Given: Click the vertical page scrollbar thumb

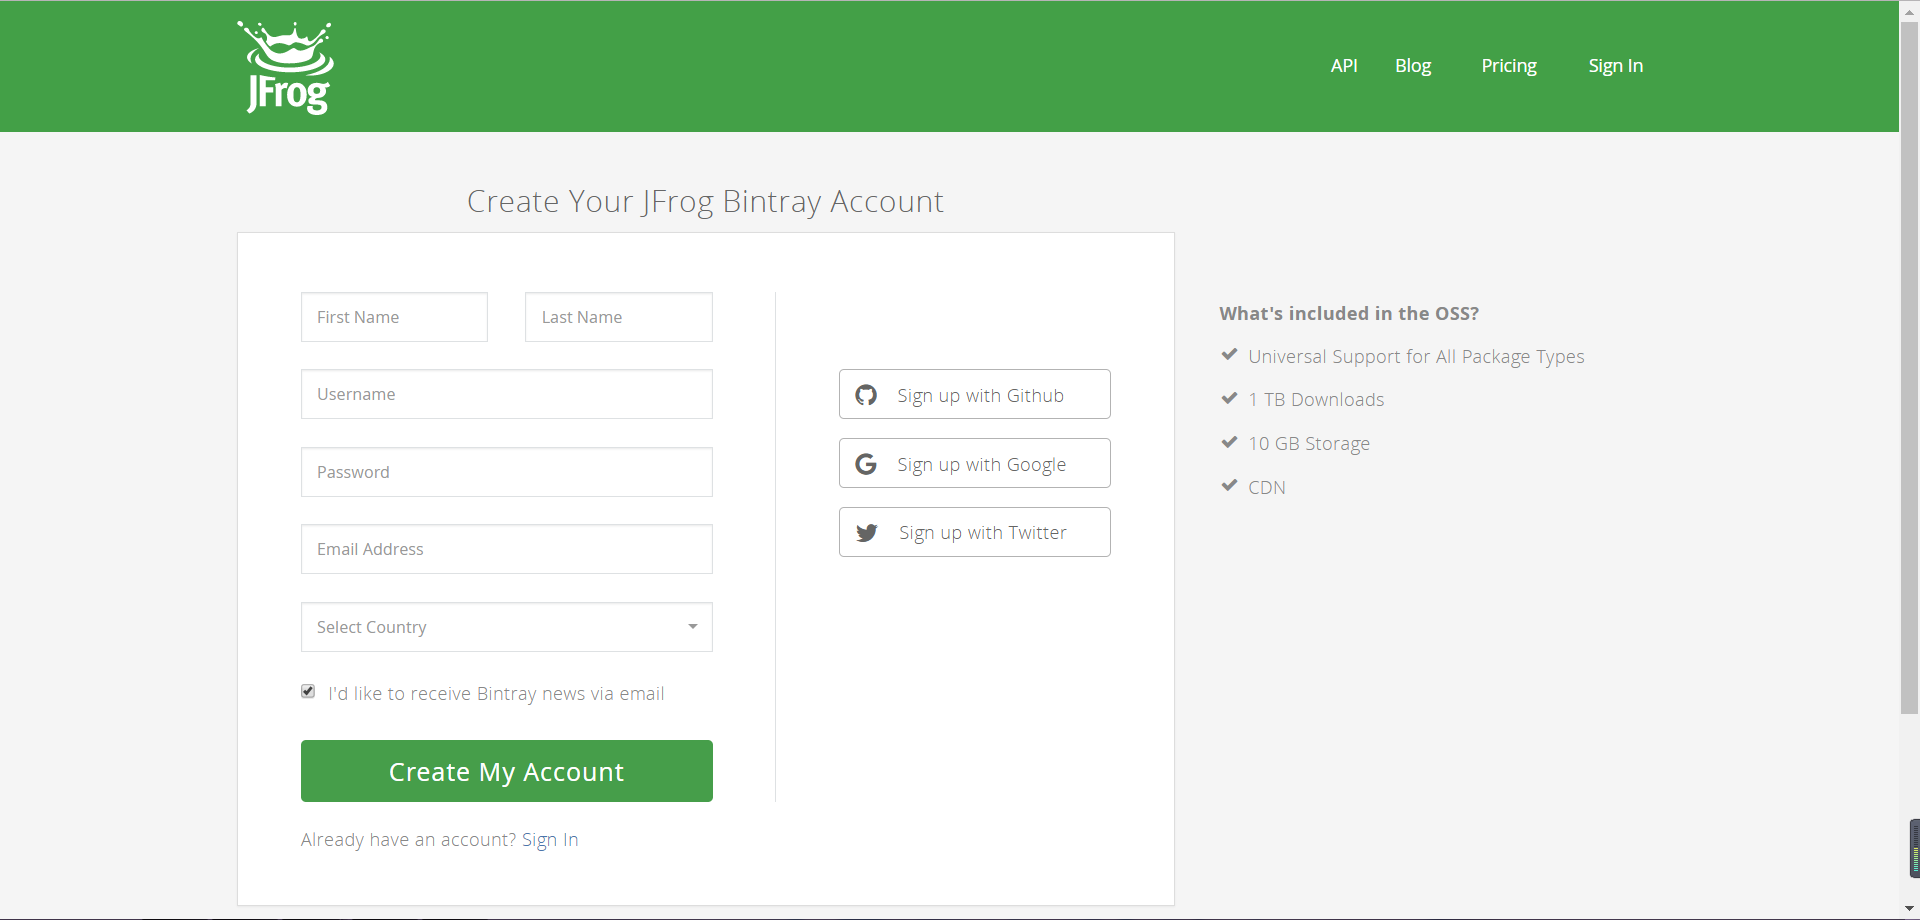Looking at the screenshot, I should tap(1909, 367).
